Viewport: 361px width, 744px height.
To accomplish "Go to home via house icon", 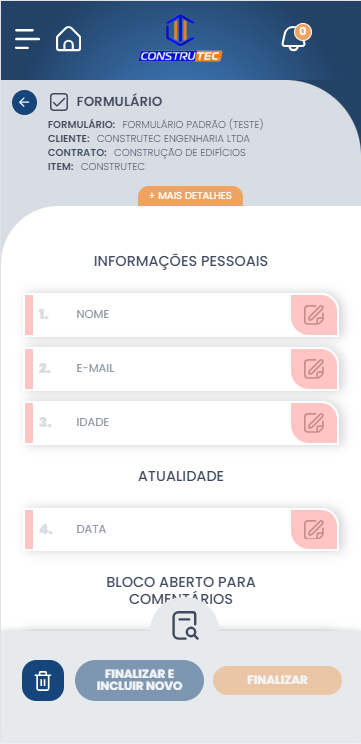I will coord(69,38).
